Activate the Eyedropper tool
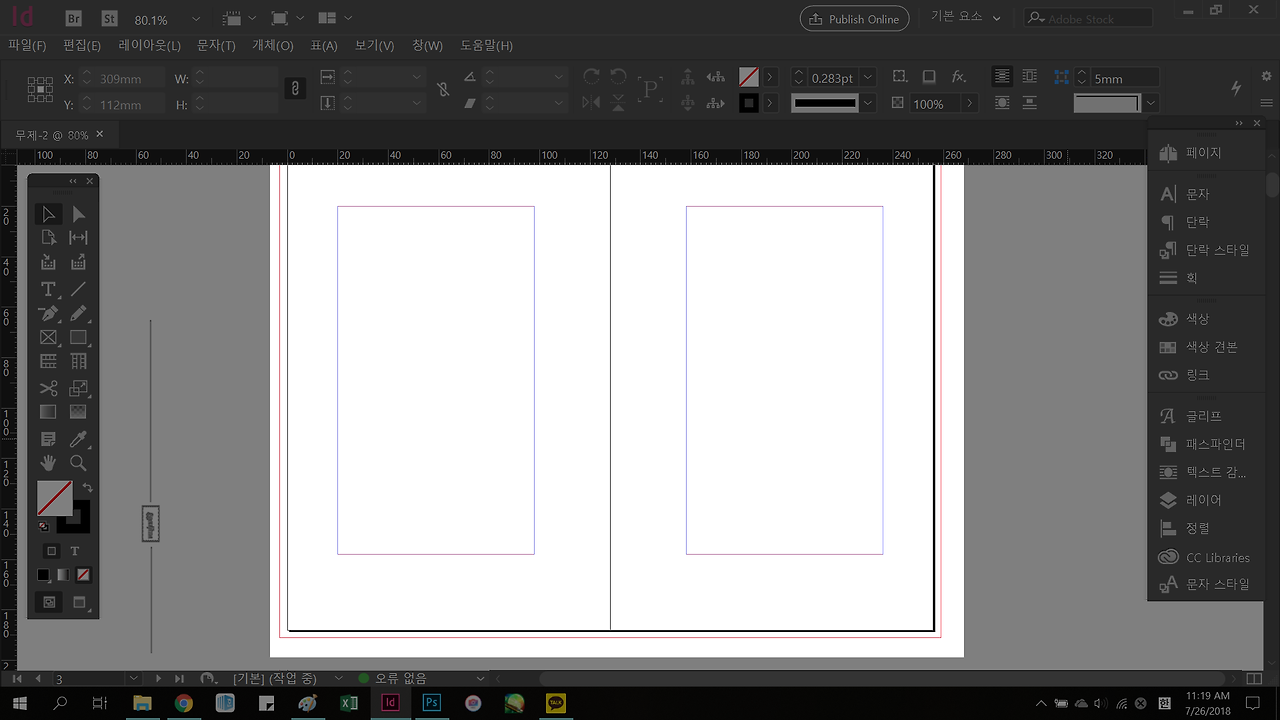The image size is (1280, 720). point(78,439)
